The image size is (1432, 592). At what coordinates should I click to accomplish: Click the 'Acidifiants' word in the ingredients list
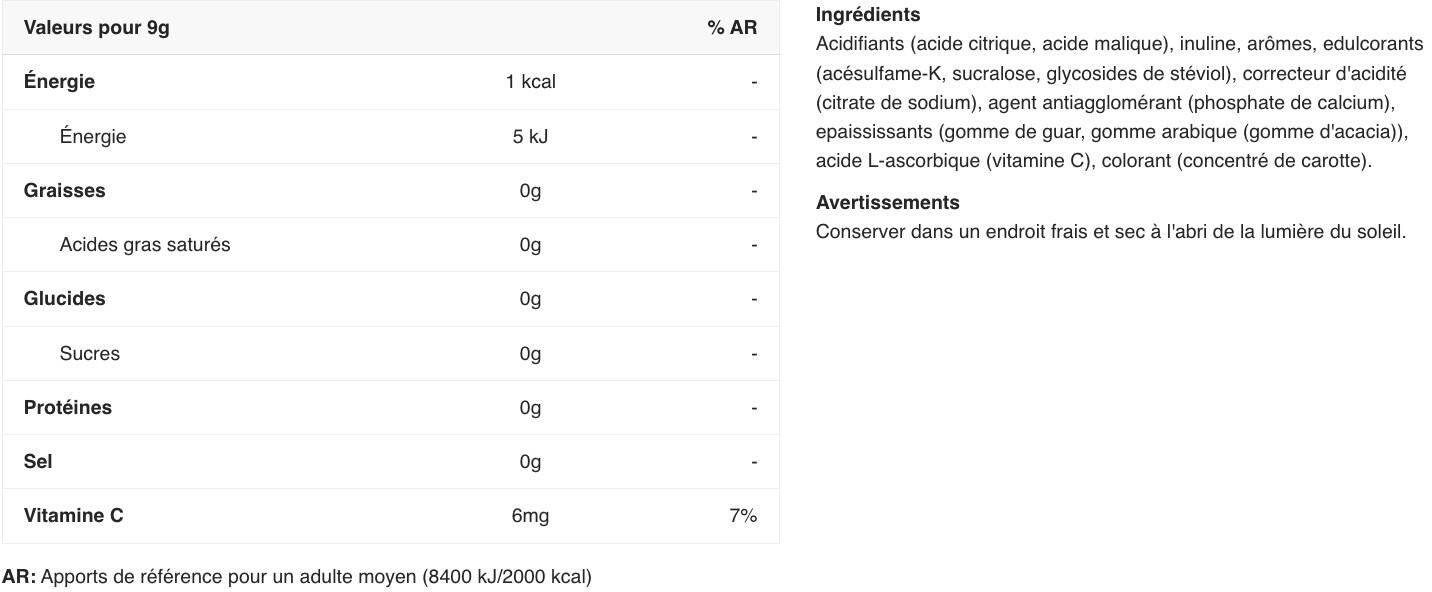860,44
